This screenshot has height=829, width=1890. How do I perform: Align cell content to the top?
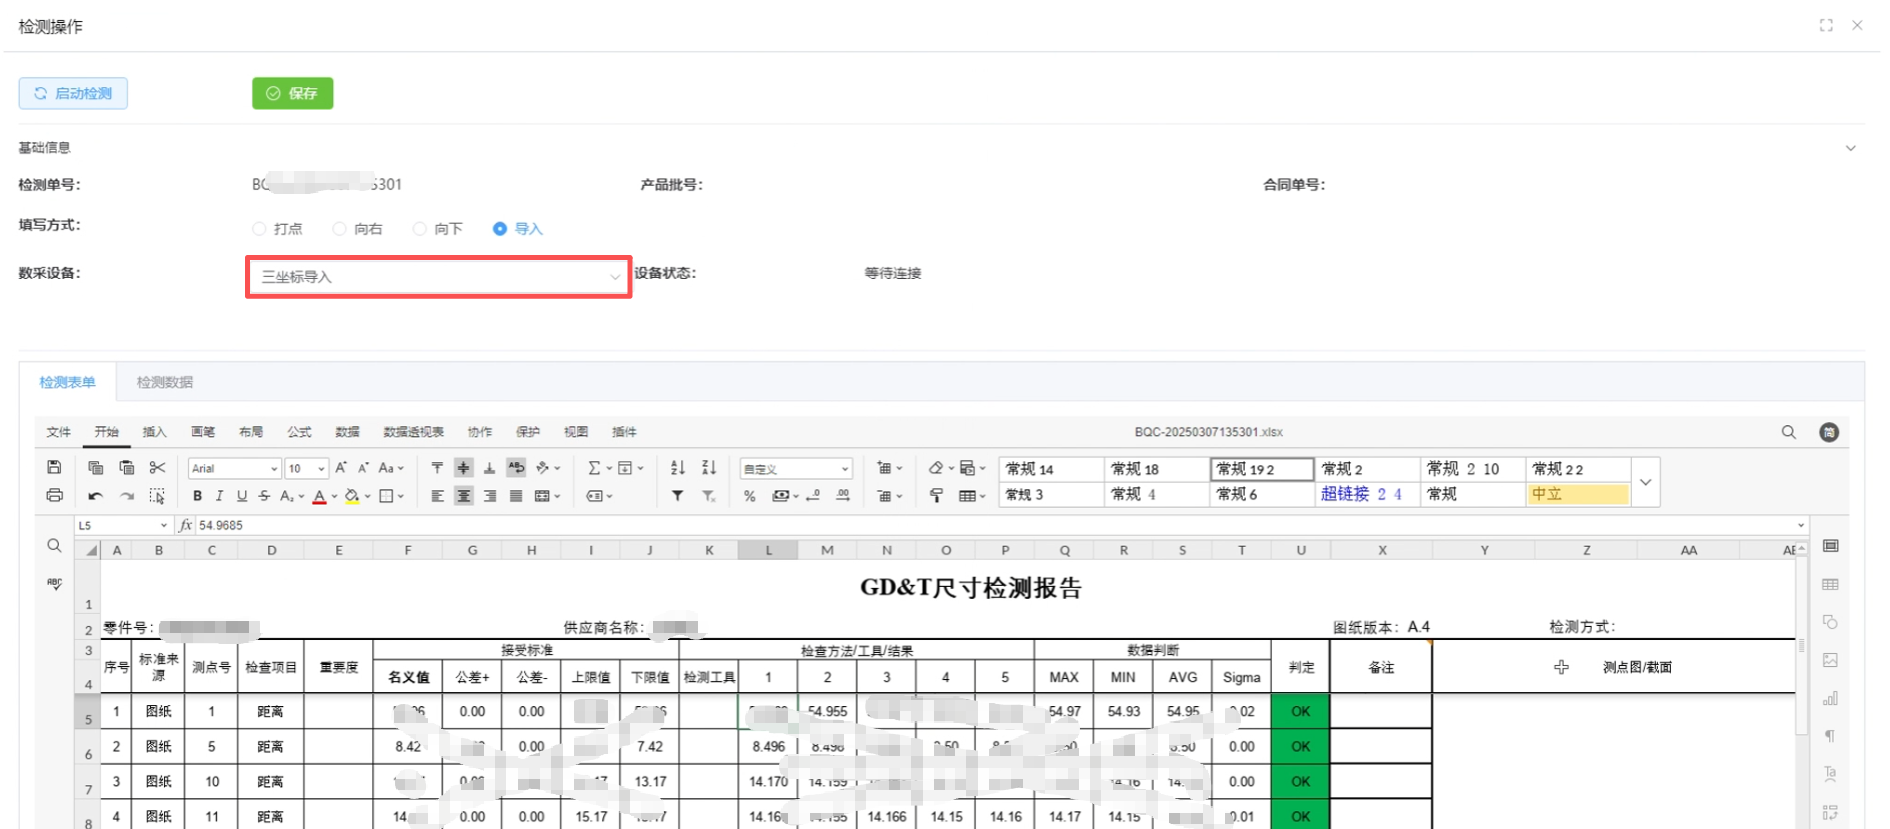pos(437,467)
